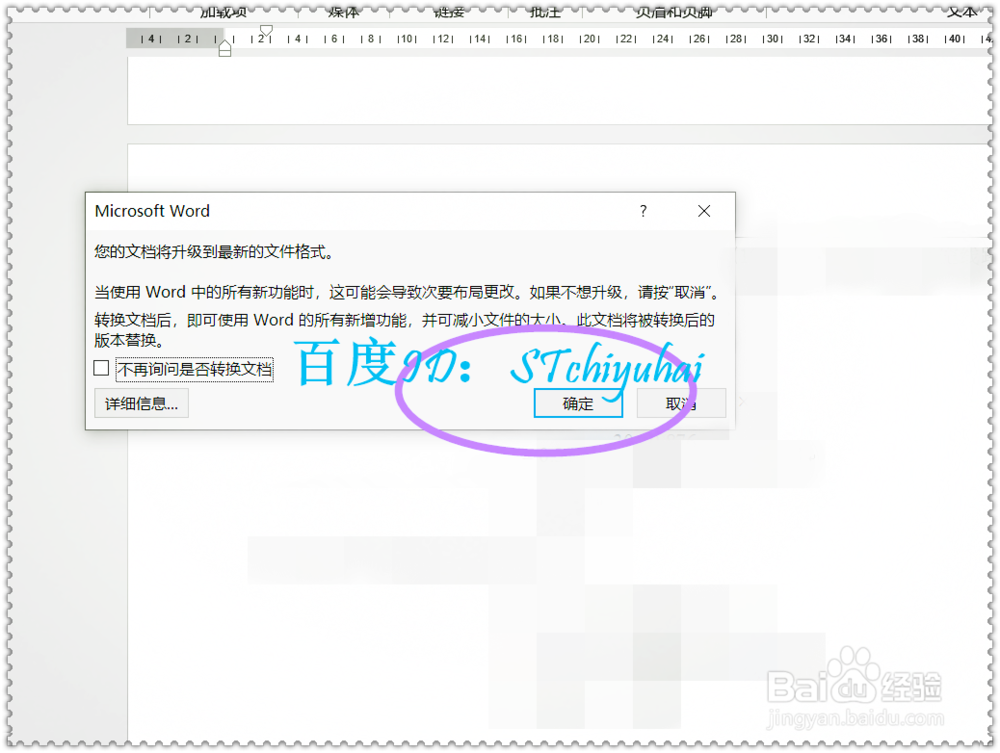Open 详细信息... for more details
This screenshot has width=1000, height=753.
click(x=142, y=403)
